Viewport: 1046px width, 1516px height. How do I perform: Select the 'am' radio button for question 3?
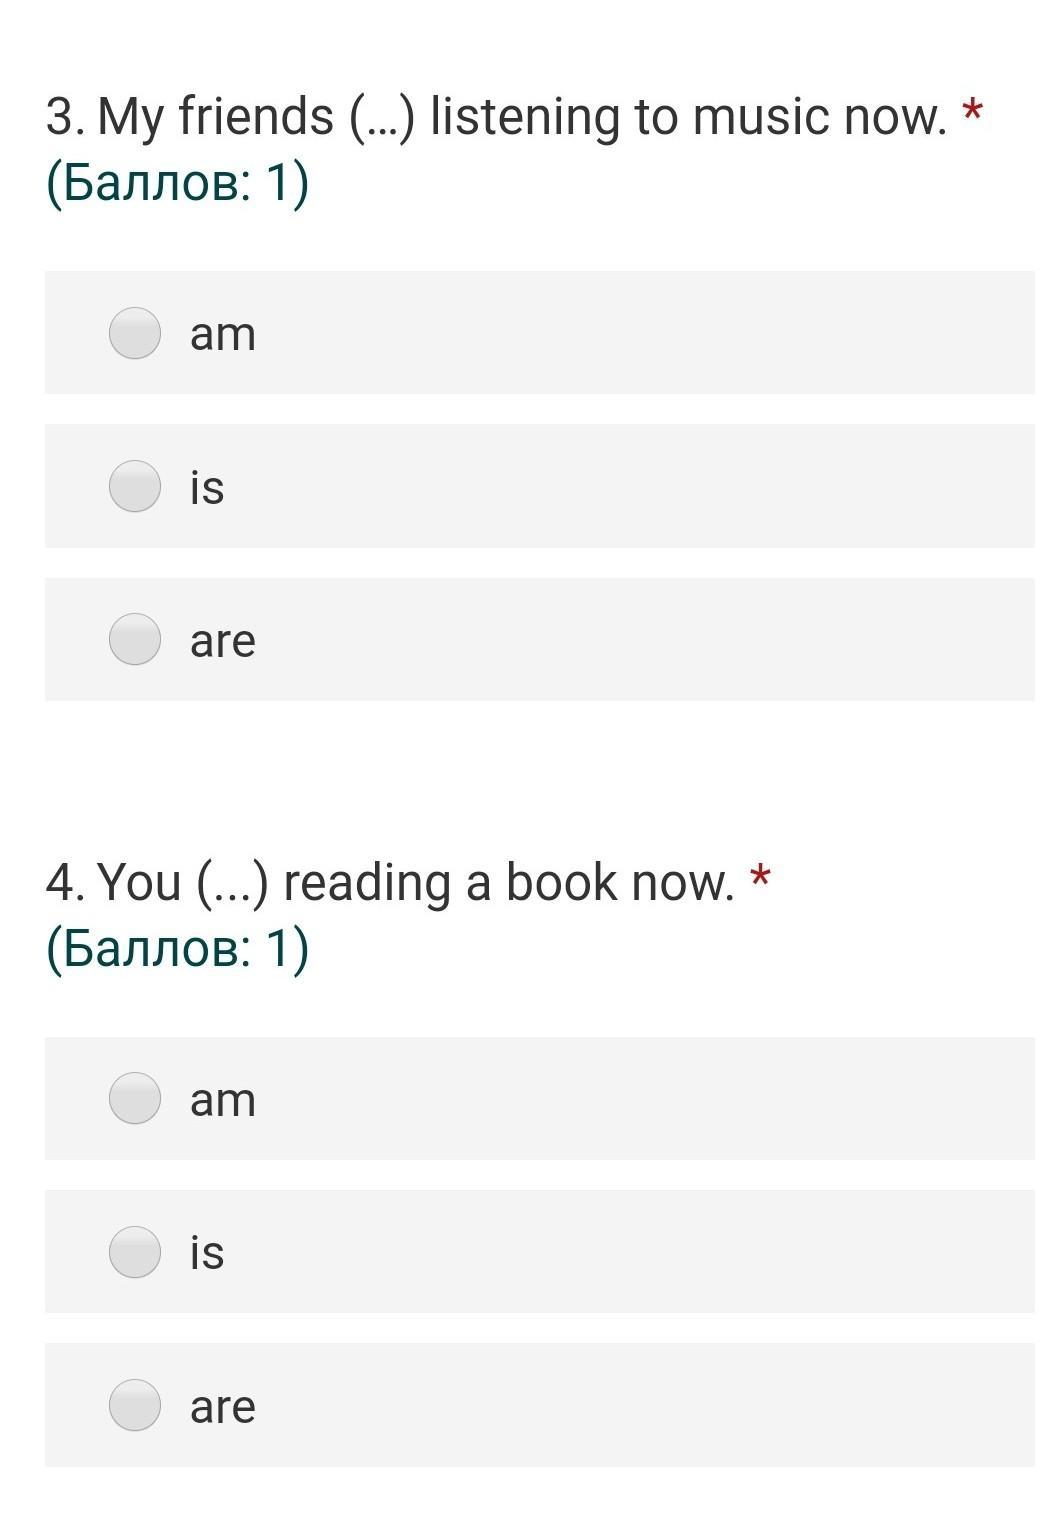(x=135, y=333)
